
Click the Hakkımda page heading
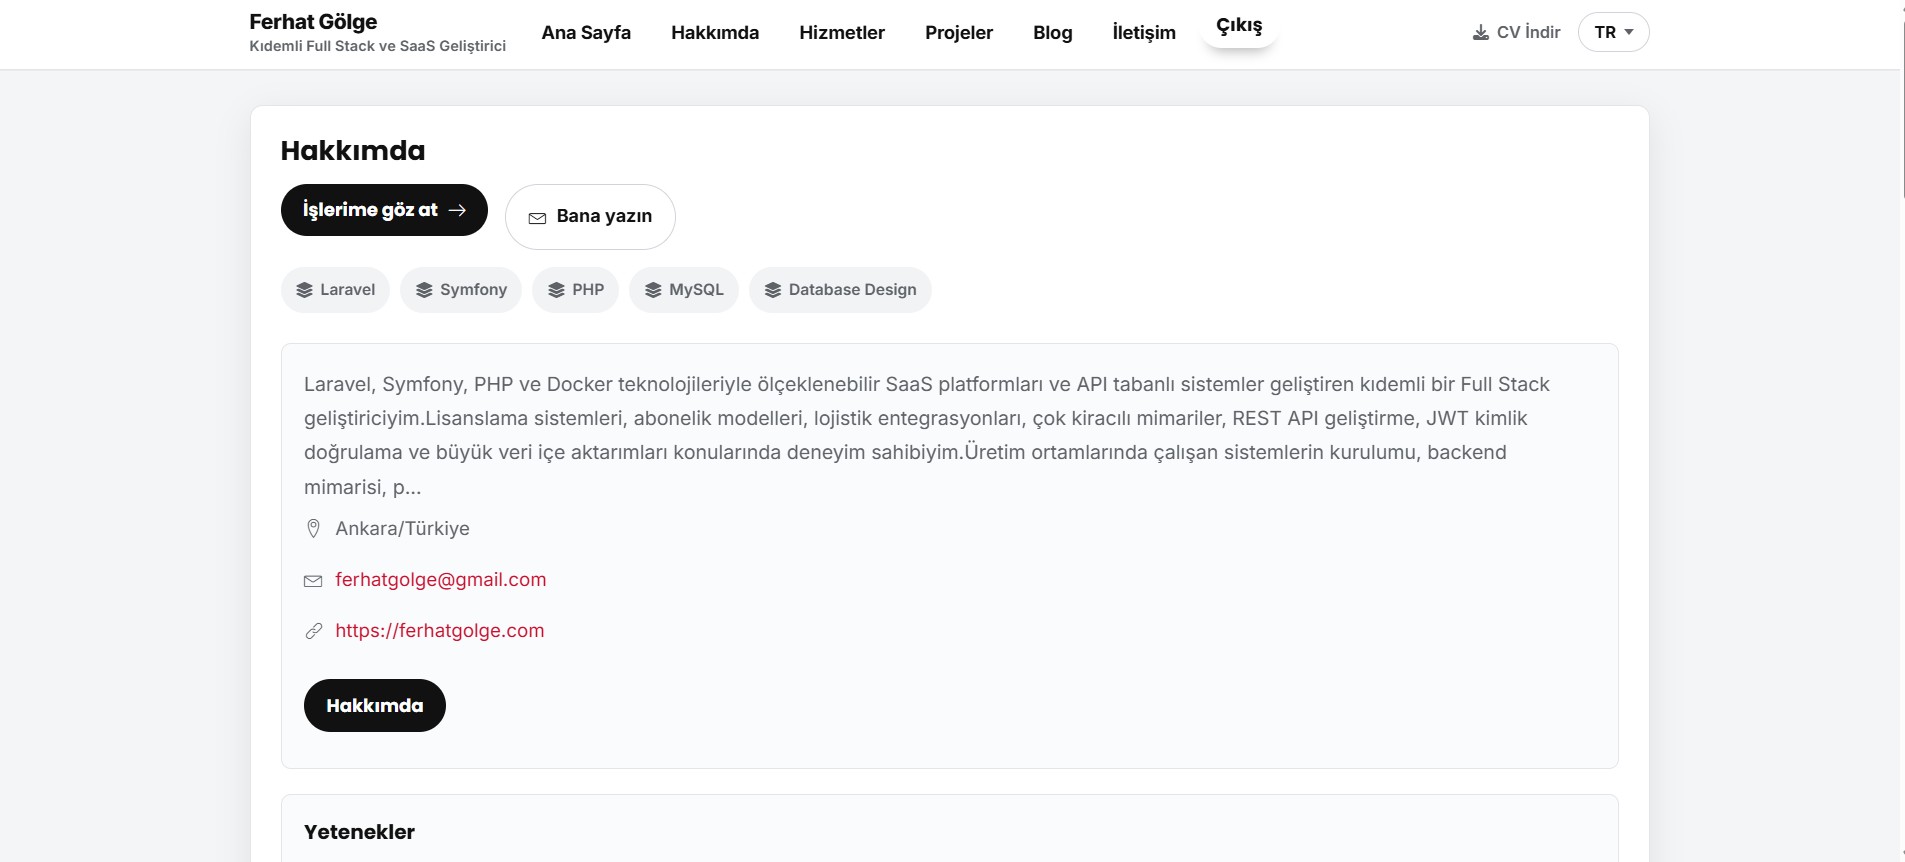(x=353, y=151)
